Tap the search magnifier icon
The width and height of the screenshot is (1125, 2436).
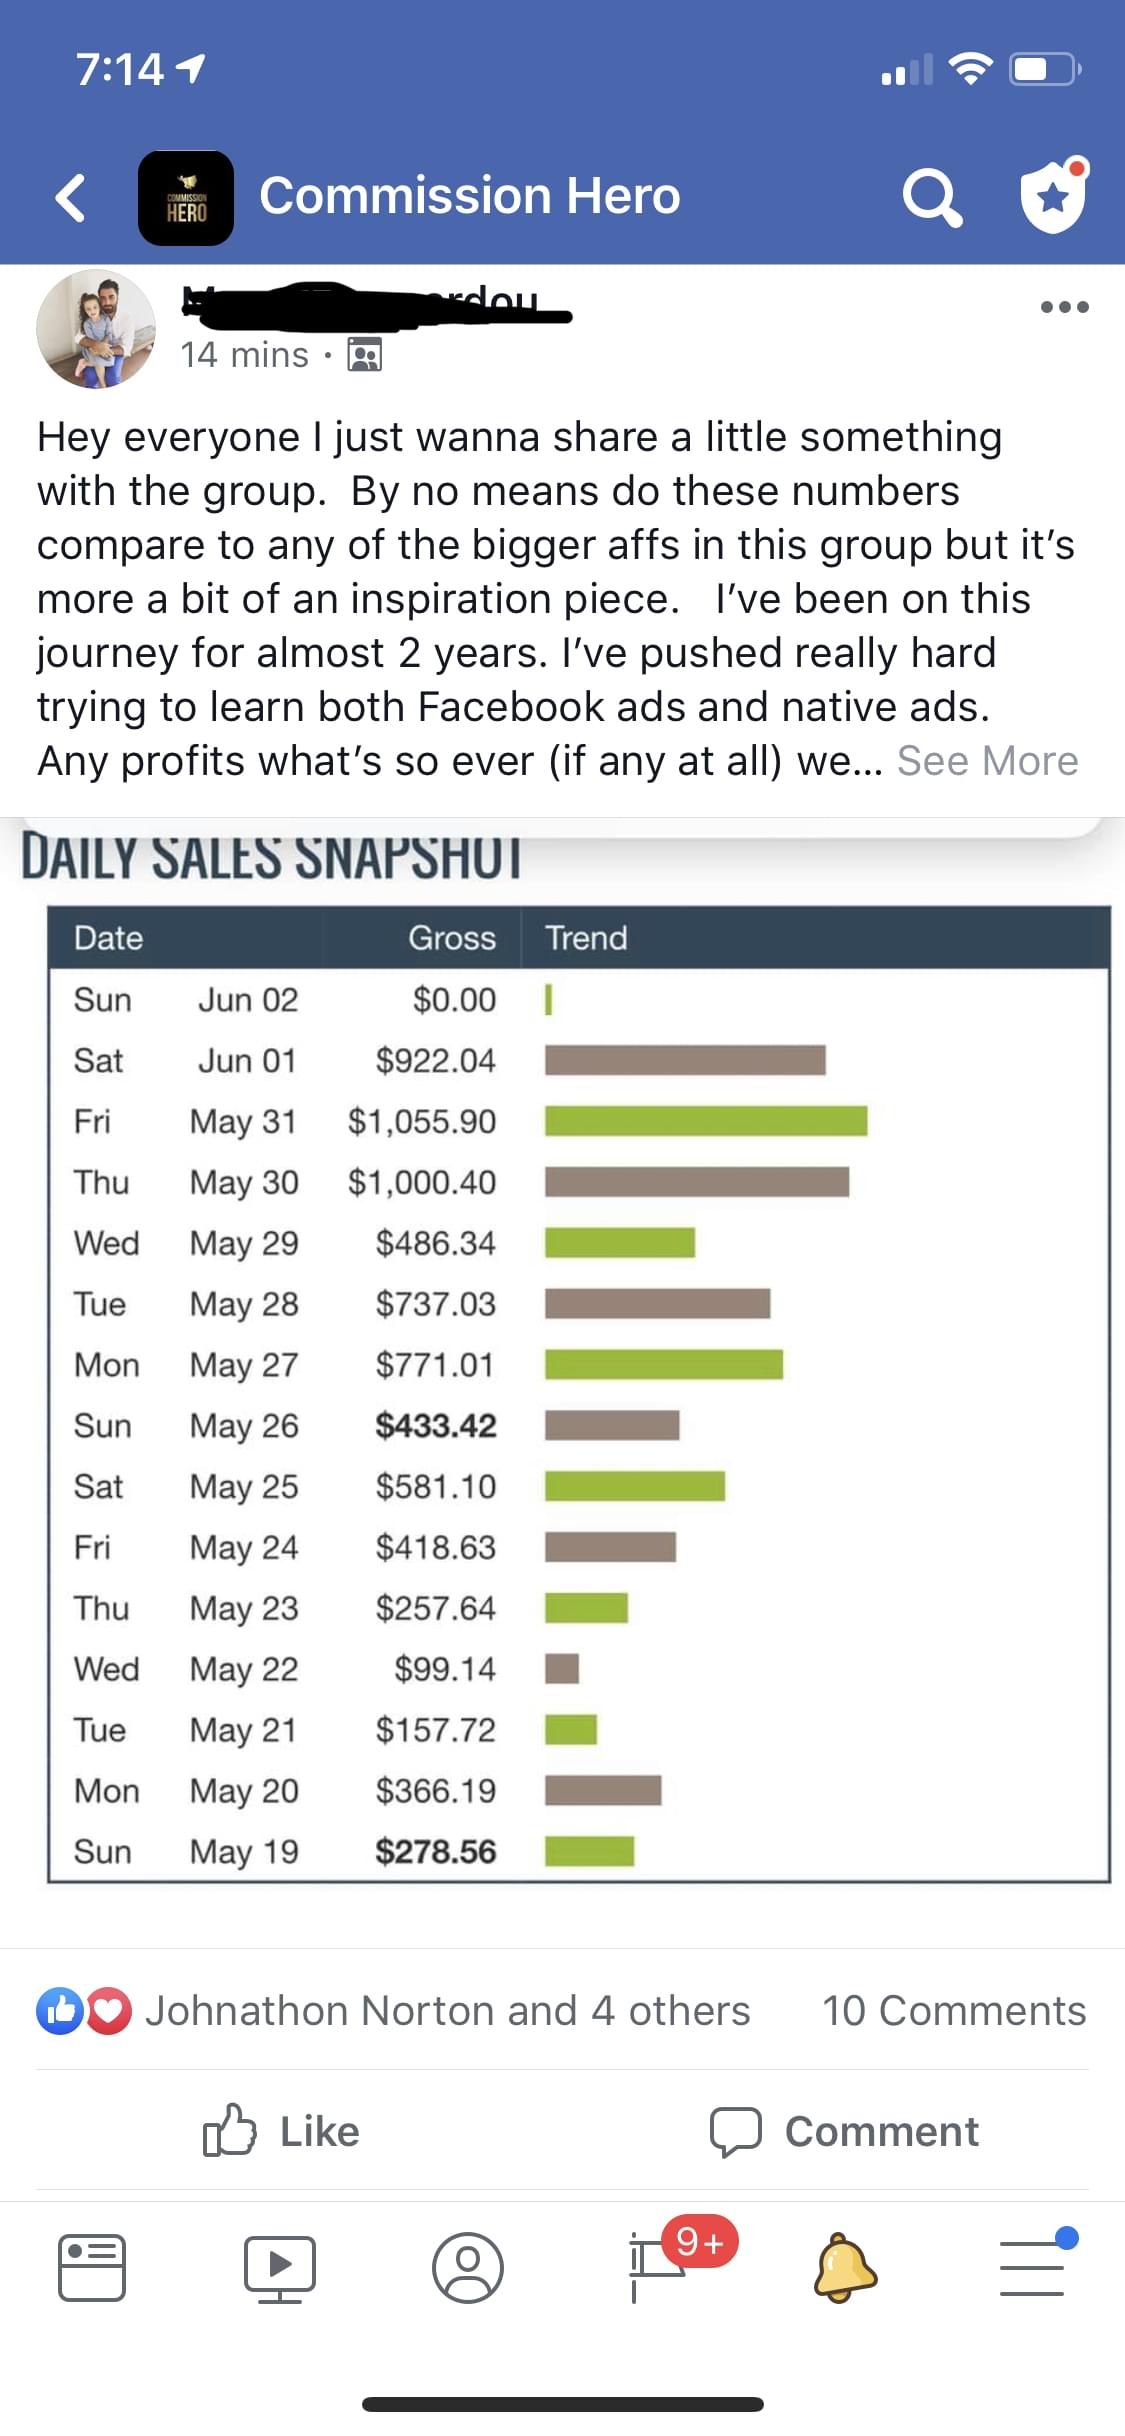pos(932,197)
